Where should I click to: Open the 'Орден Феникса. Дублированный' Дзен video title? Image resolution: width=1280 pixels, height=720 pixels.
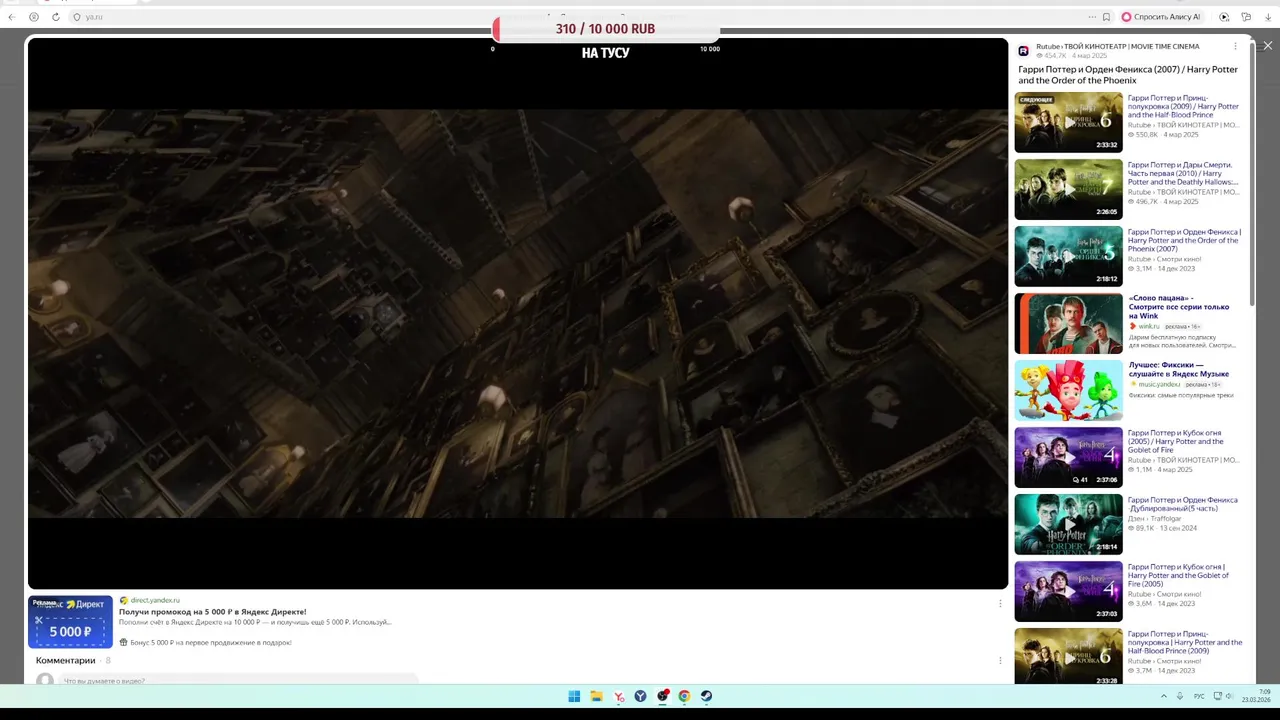pyautogui.click(x=1183, y=504)
